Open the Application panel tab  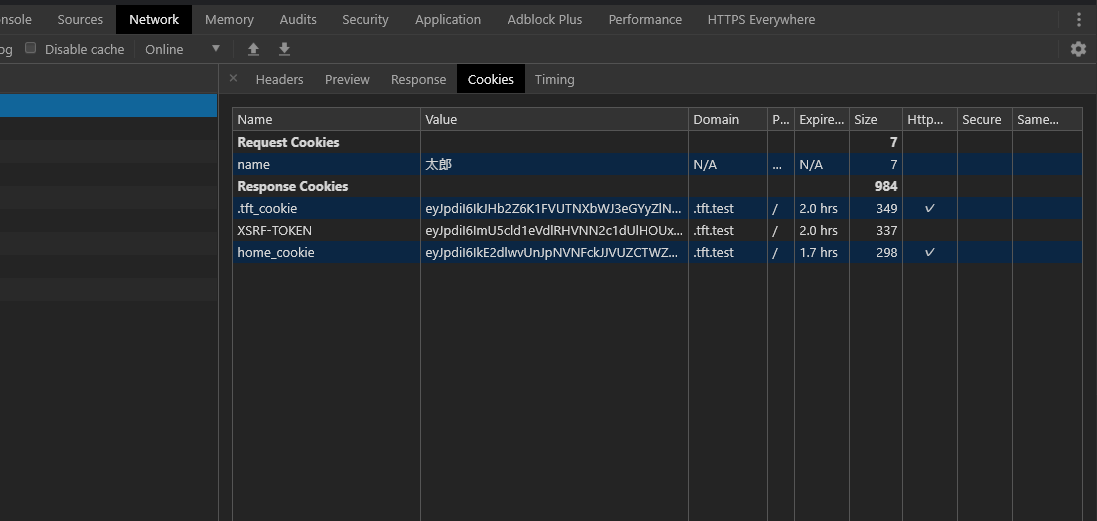click(x=447, y=19)
